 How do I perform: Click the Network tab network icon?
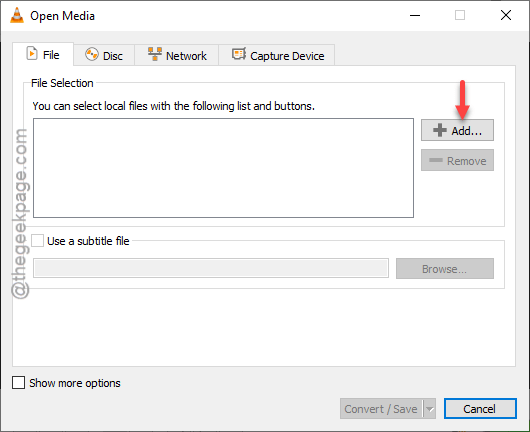[x=155, y=54]
